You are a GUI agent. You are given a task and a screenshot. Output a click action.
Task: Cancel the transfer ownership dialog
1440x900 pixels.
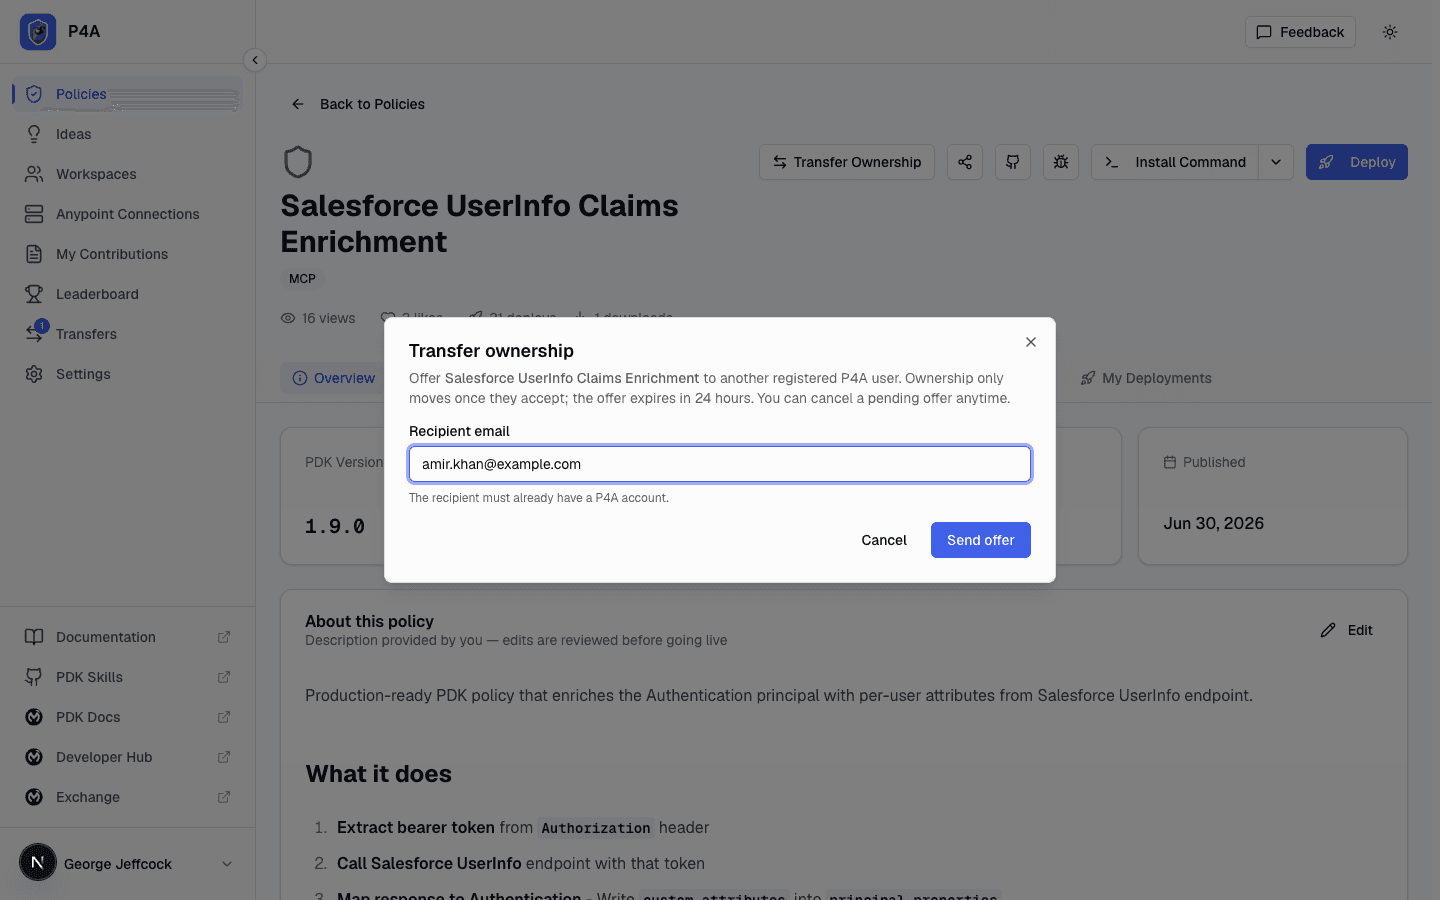pos(884,540)
